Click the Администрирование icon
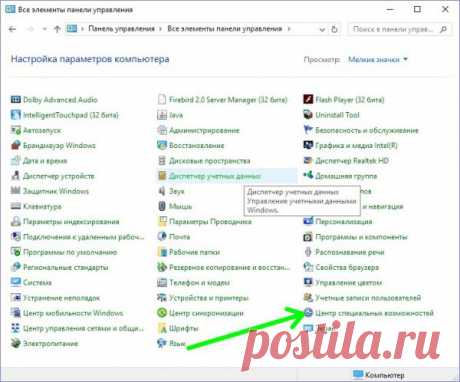This screenshot has height=382, width=460. (162, 130)
